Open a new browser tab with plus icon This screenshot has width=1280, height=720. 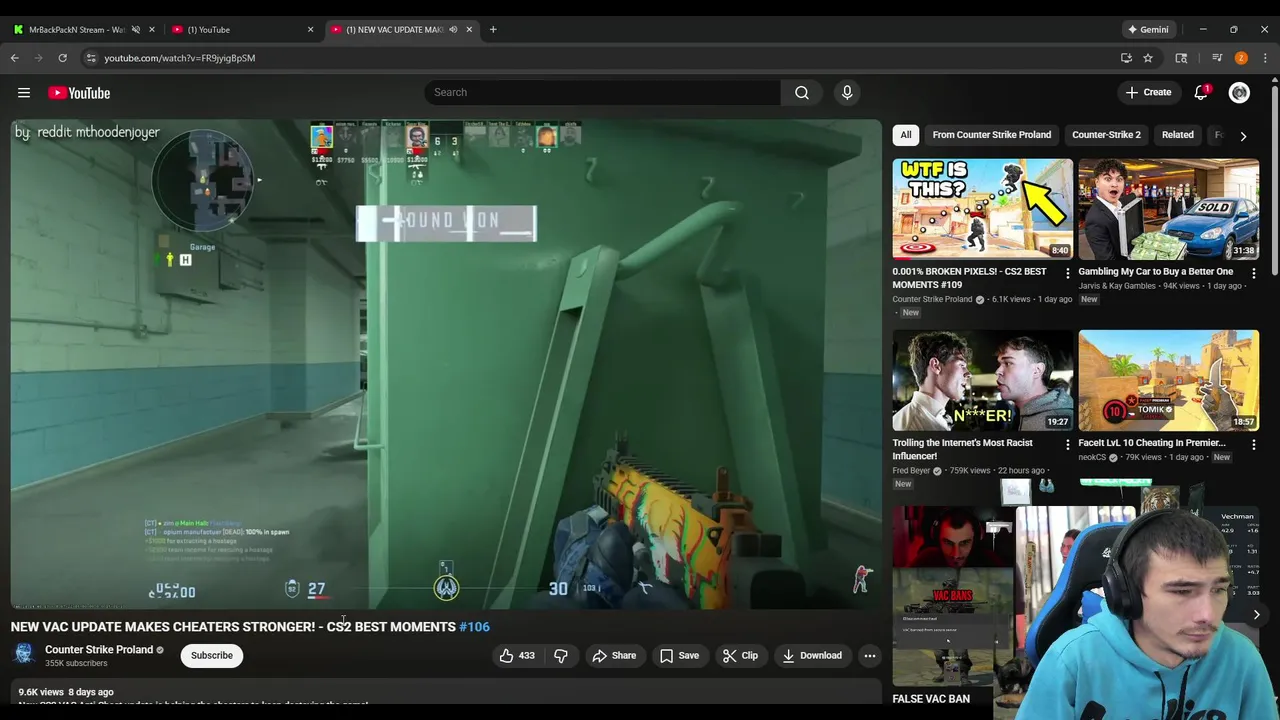coord(493,30)
